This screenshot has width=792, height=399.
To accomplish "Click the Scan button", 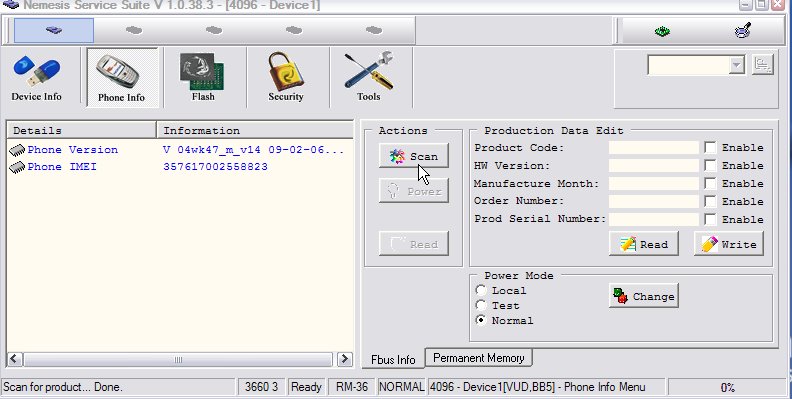I will click(x=414, y=157).
